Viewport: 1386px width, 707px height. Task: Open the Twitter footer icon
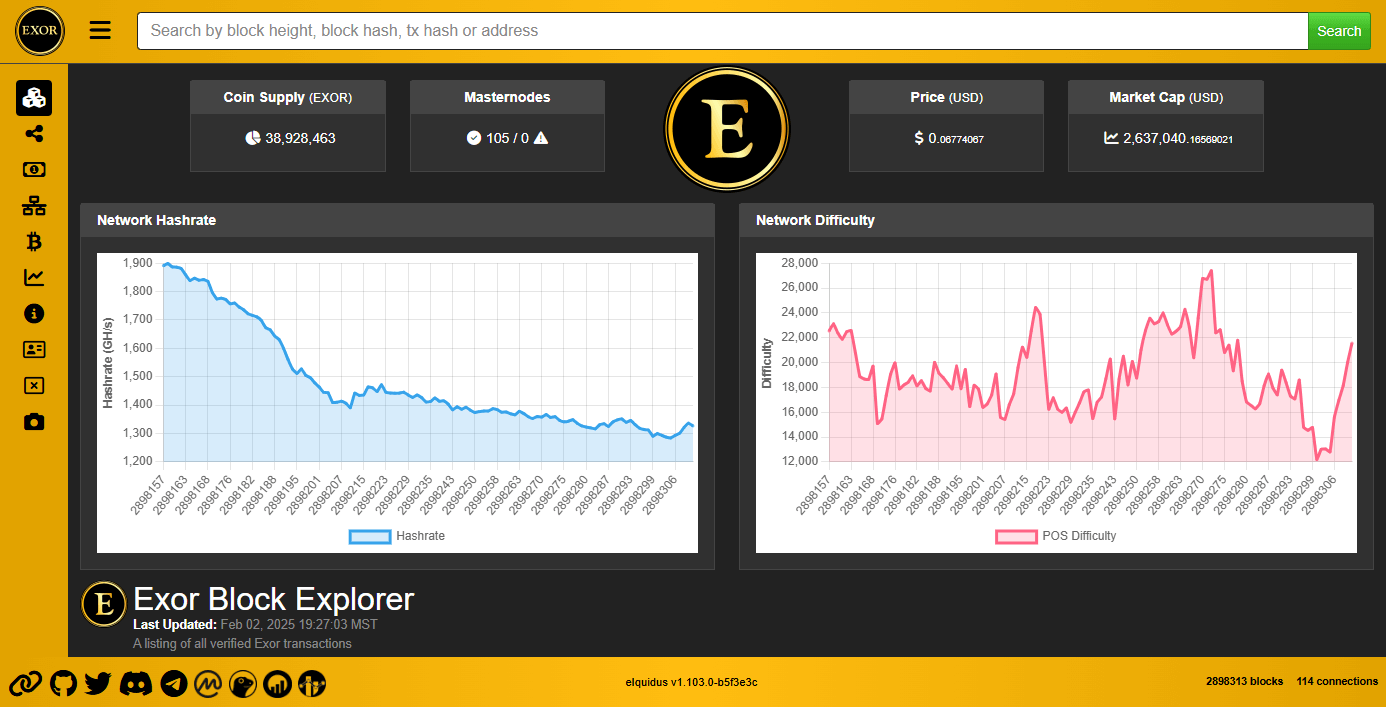[x=97, y=684]
